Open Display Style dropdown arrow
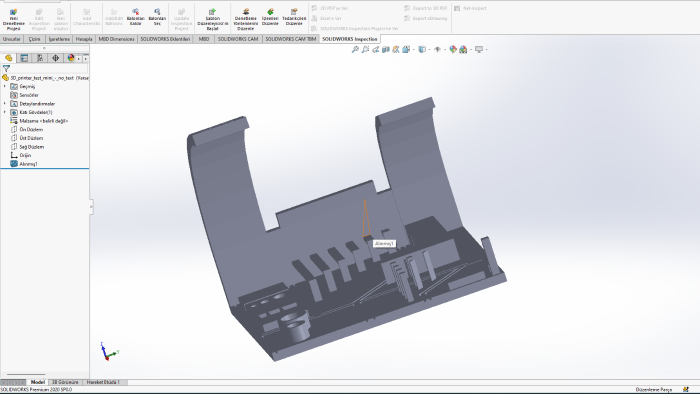The width and height of the screenshot is (700, 394). tap(429, 50)
